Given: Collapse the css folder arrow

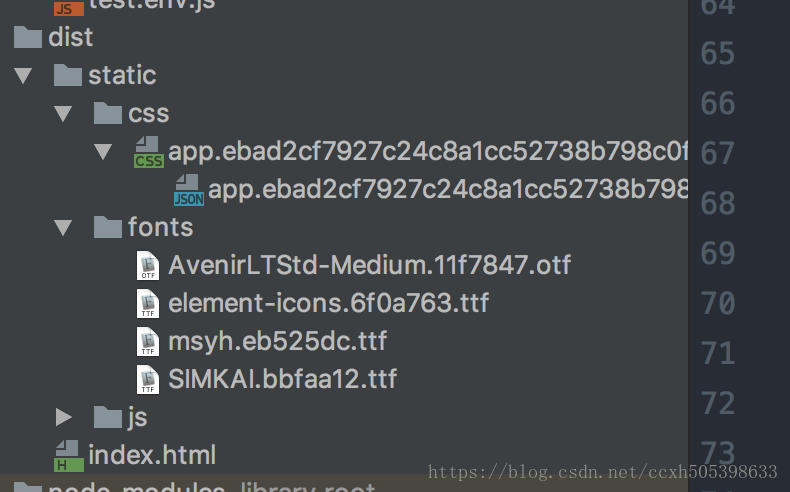Looking at the screenshot, I should point(64,114).
